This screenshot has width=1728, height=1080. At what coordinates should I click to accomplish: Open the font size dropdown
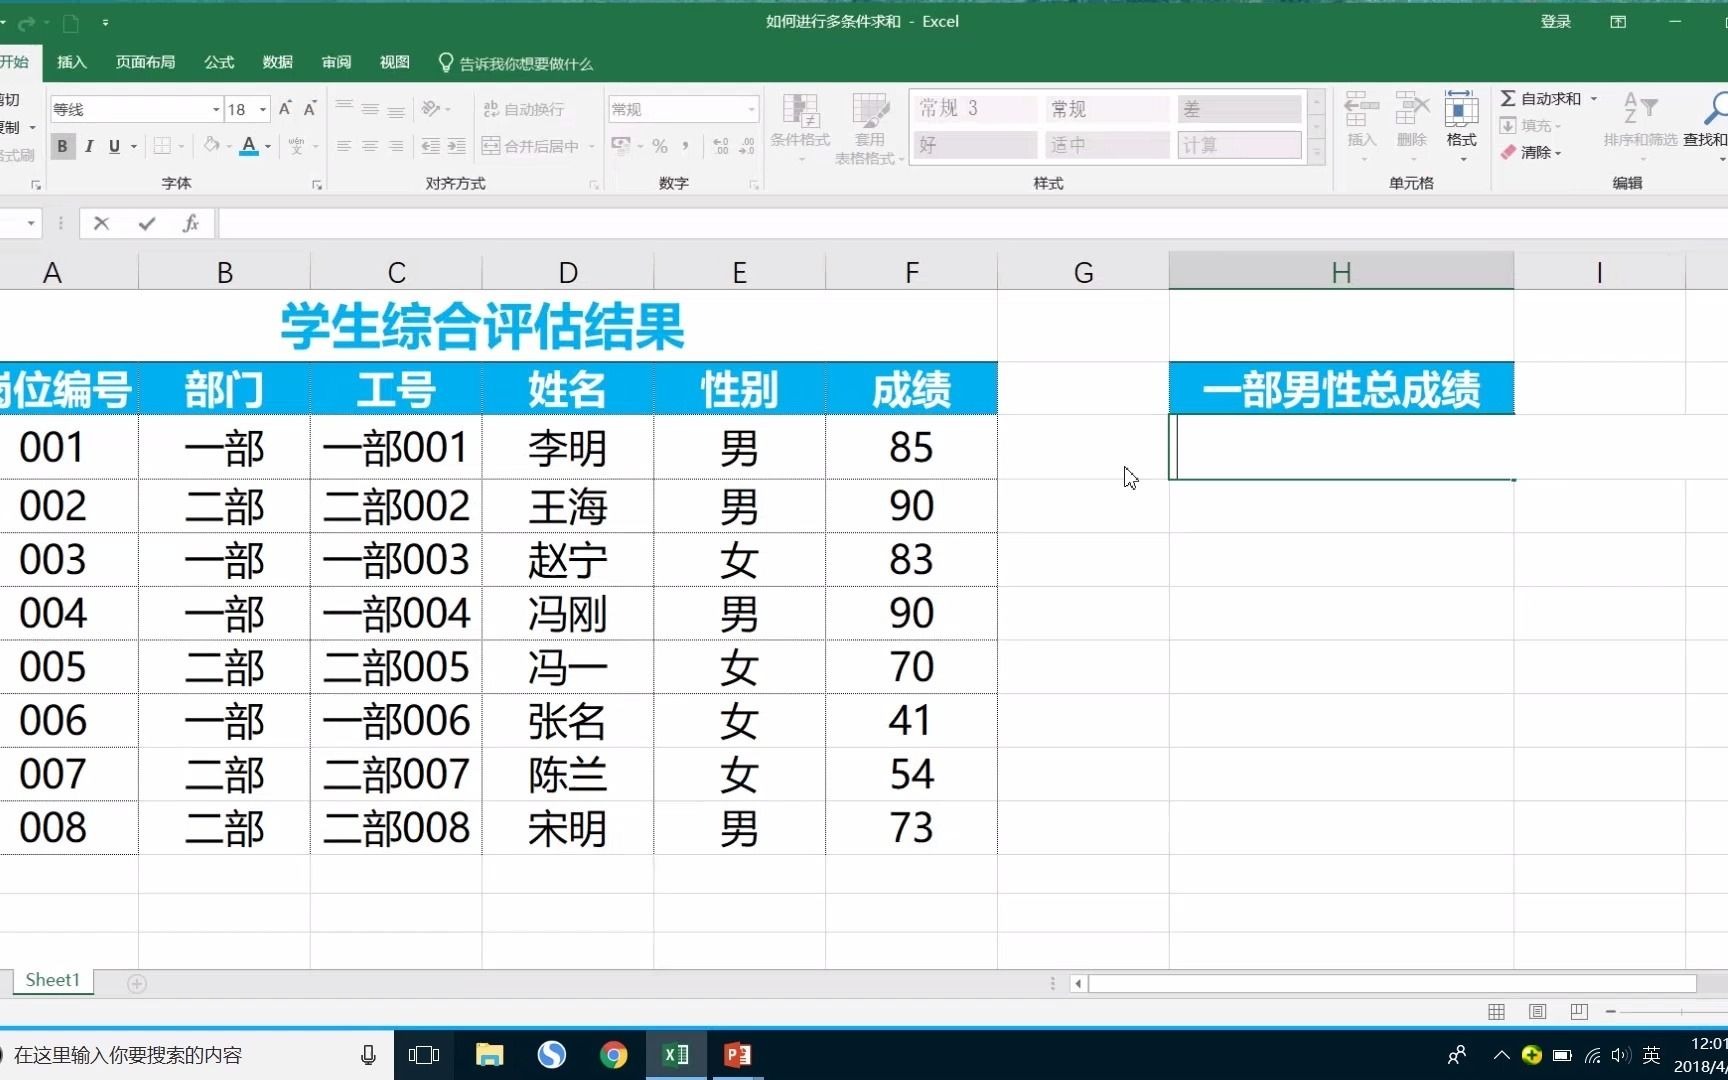263,109
